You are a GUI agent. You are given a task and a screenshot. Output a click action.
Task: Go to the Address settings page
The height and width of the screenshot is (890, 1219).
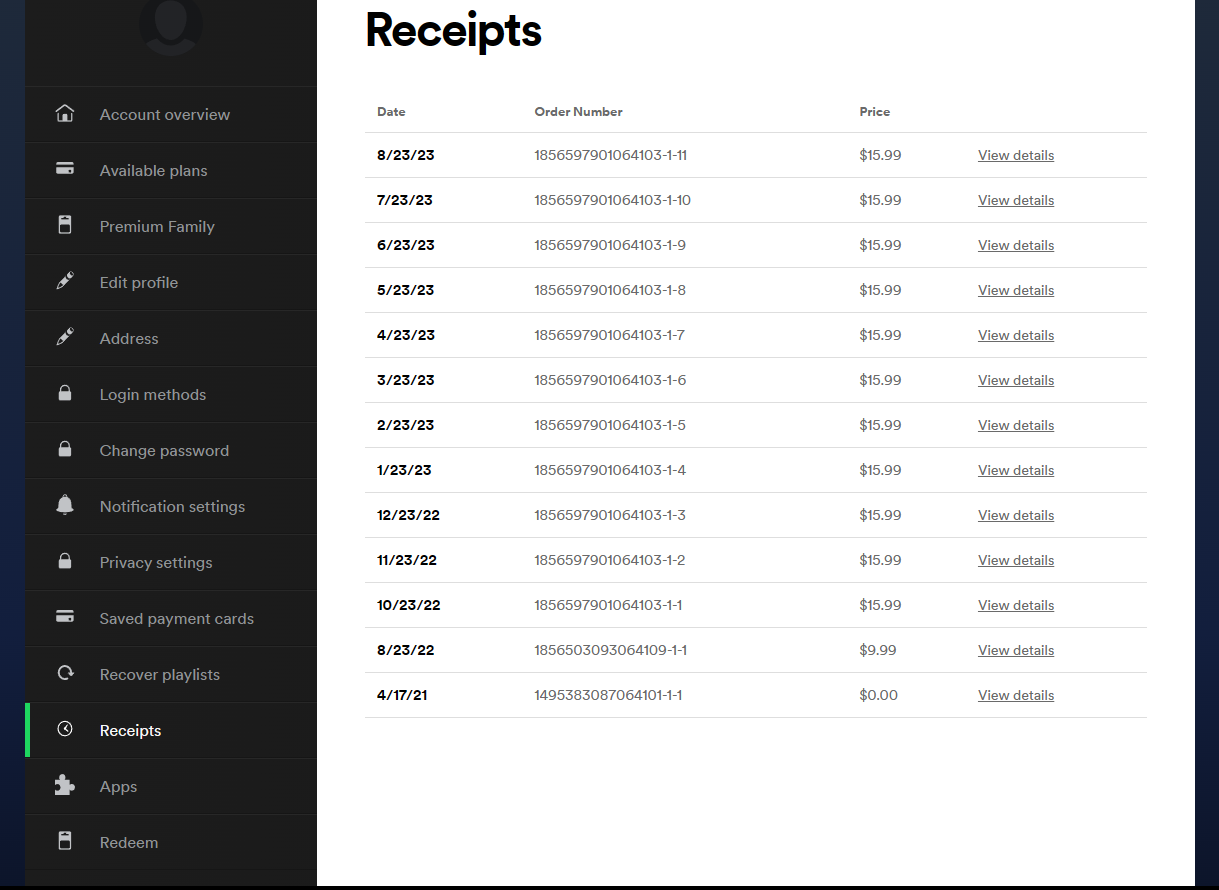point(129,339)
